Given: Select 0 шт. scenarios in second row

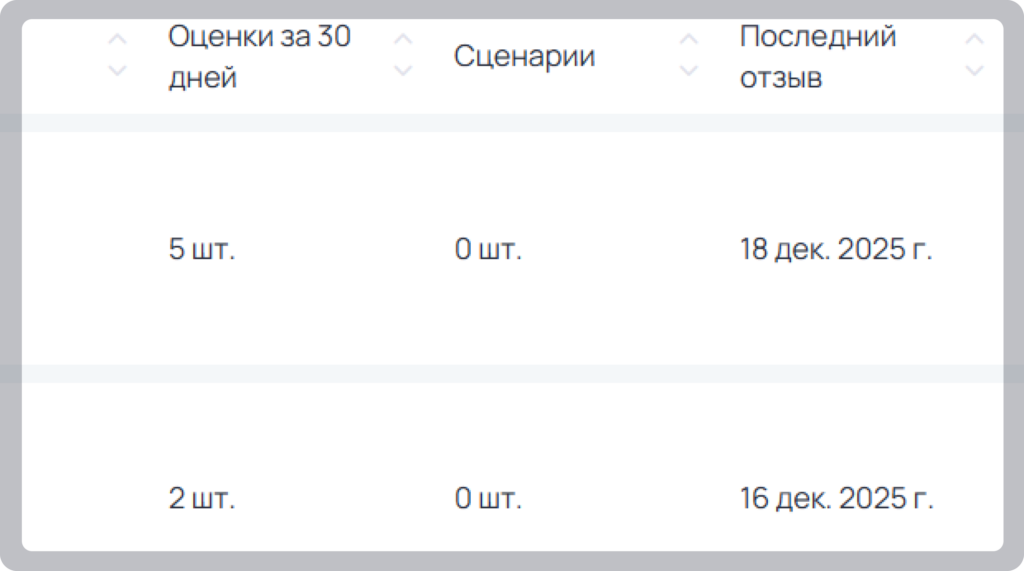Looking at the screenshot, I should (x=488, y=498).
